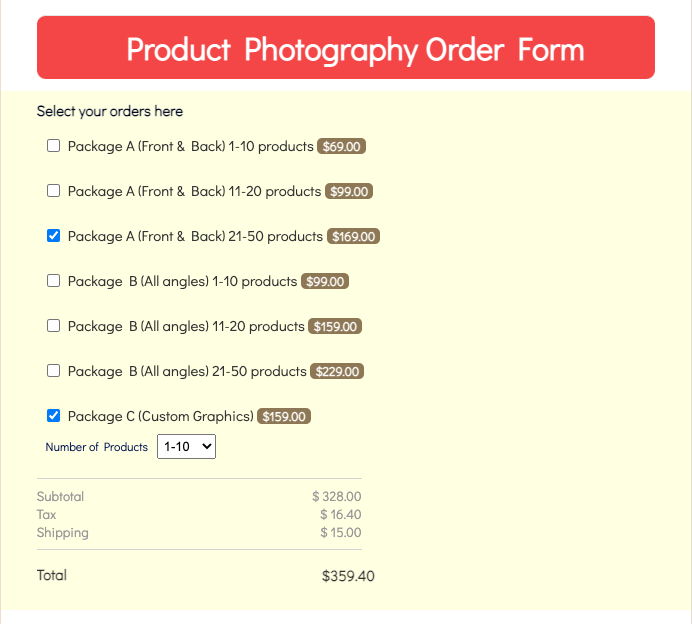
Task: Check Package A 1-10 products checkbox
Action: pos(54,146)
